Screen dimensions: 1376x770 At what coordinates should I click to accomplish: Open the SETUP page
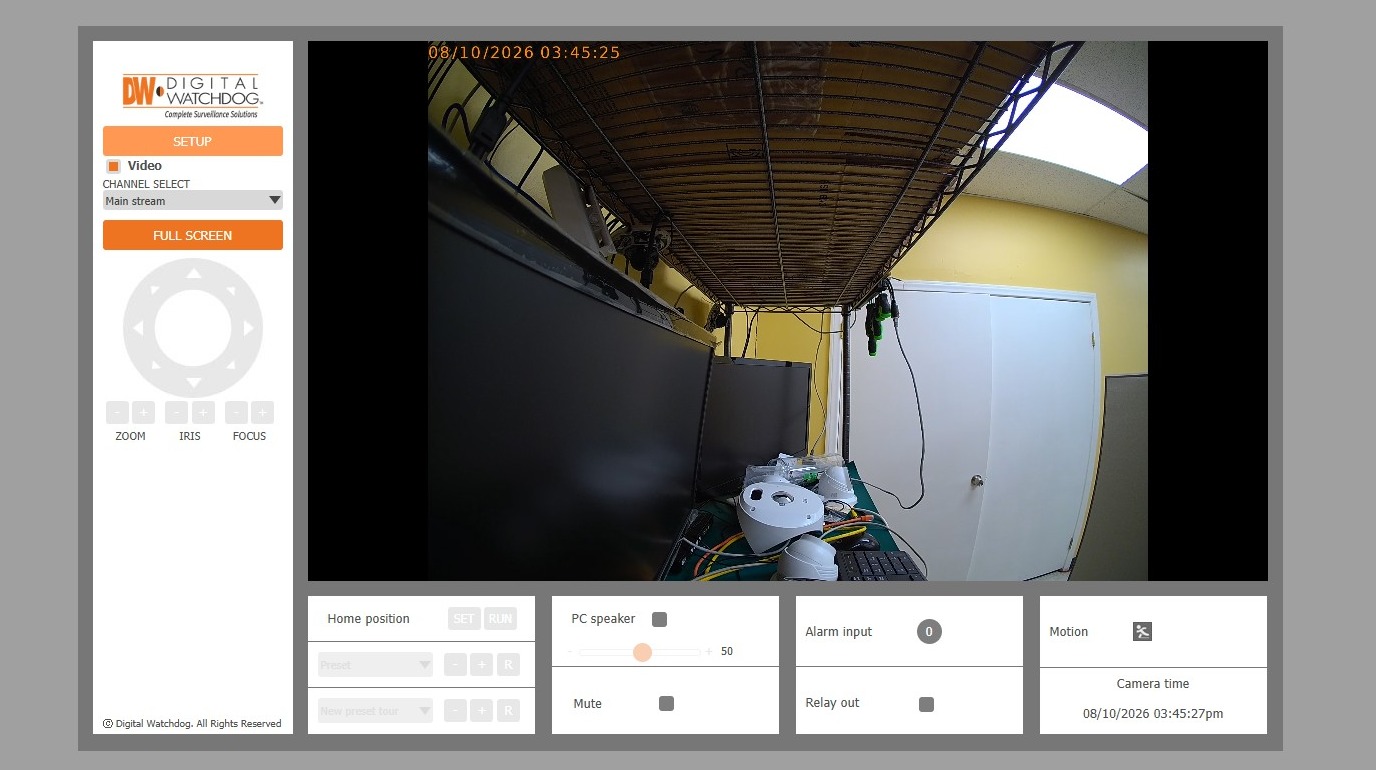click(x=193, y=141)
